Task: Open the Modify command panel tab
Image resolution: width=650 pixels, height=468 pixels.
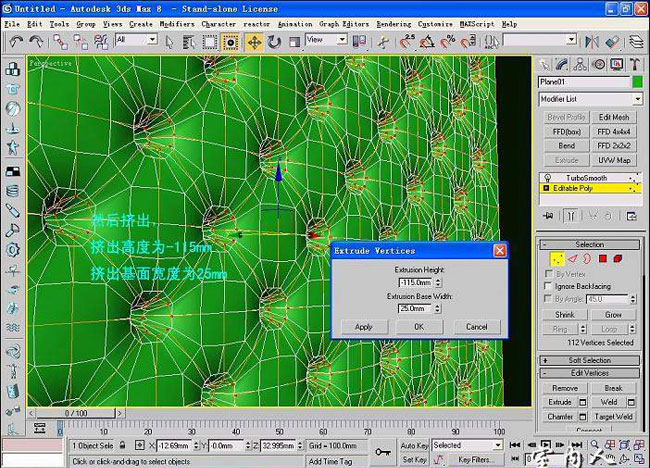Action: [x=562, y=64]
